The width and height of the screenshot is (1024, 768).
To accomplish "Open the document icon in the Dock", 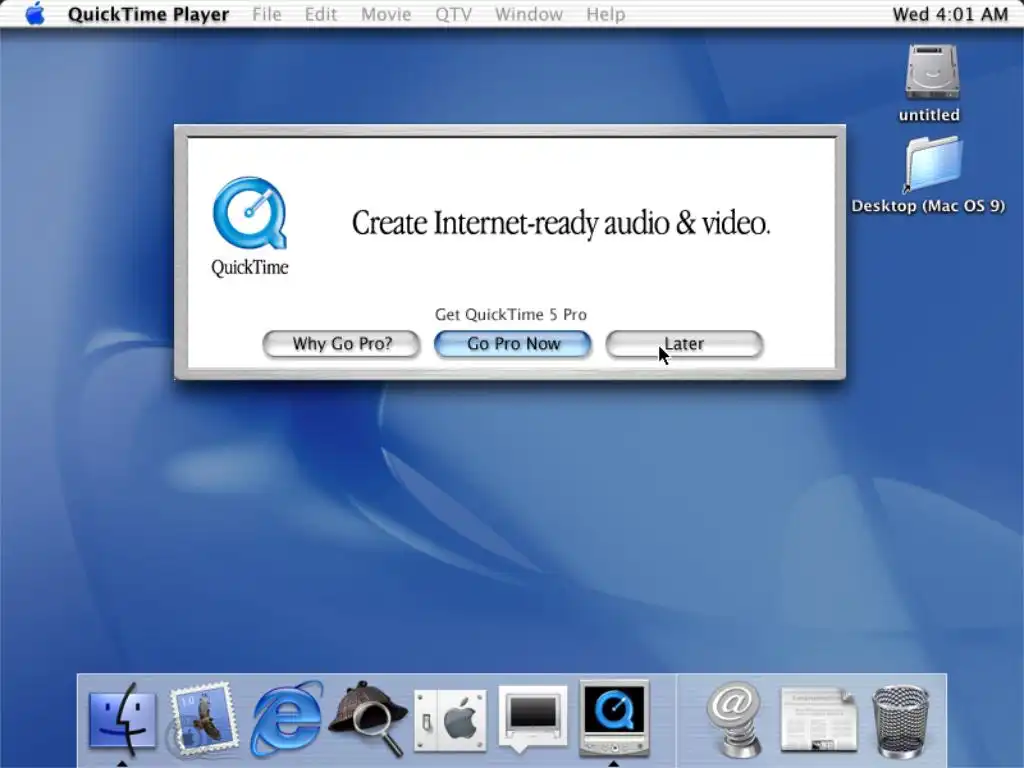I will 819,720.
